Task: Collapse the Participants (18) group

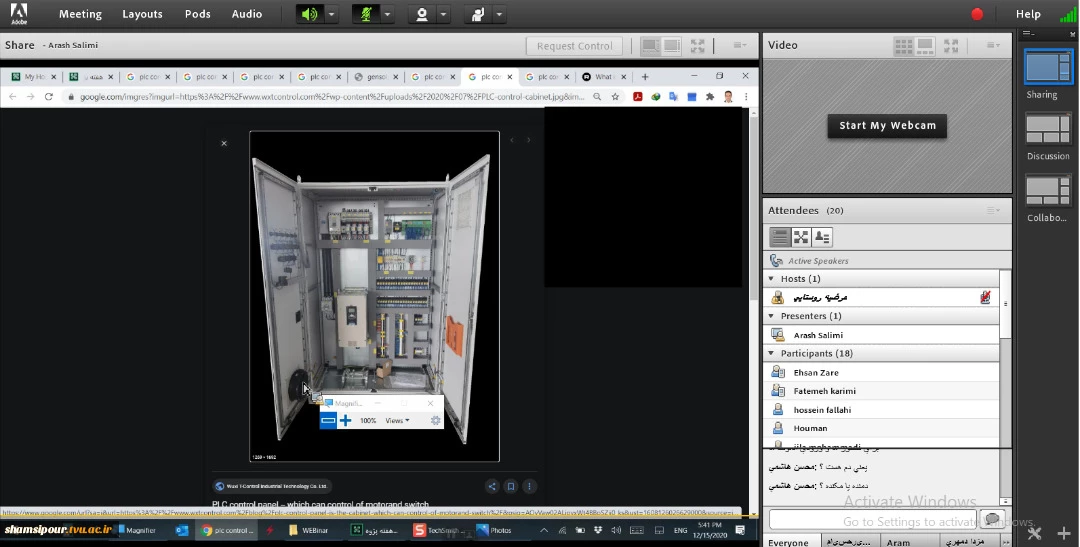Action: coord(771,353)
